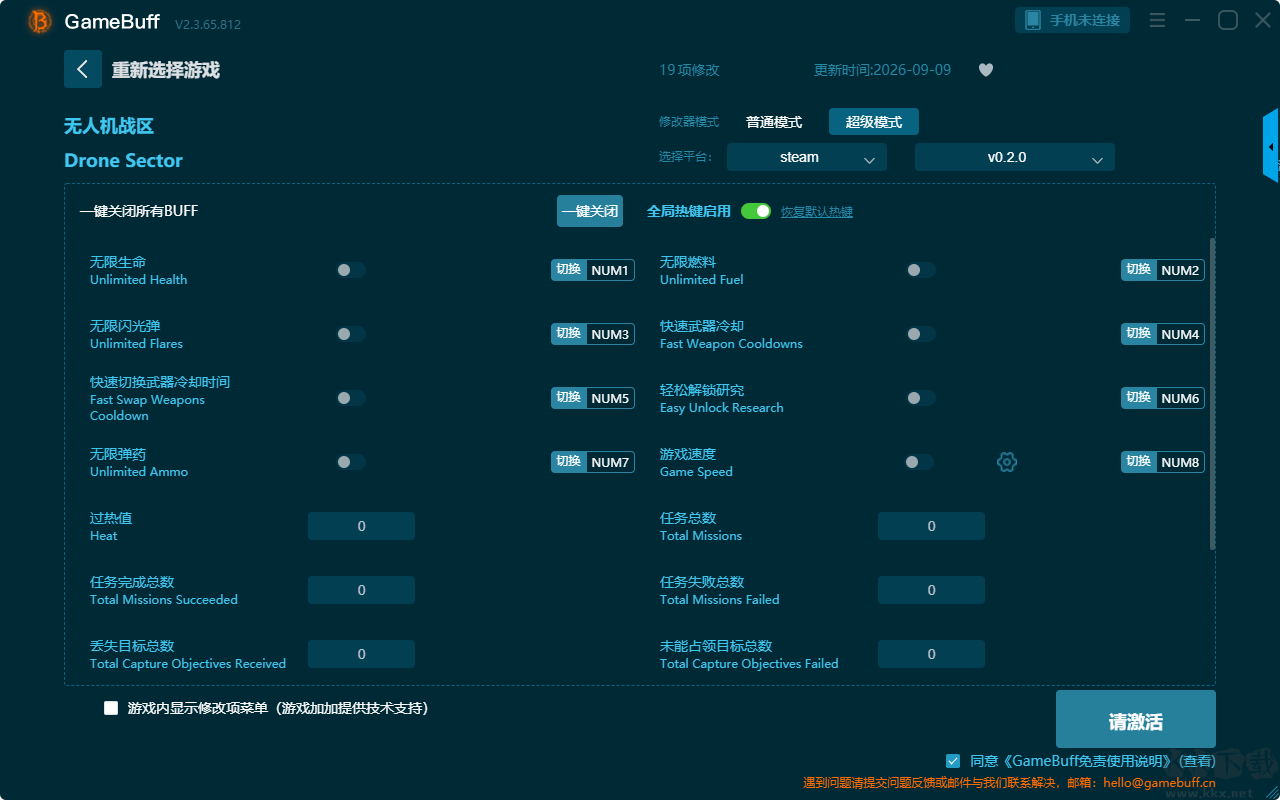1280x800 pixels.
Task: Click the GameBuff logo icon
Action: tap(40, 21)
